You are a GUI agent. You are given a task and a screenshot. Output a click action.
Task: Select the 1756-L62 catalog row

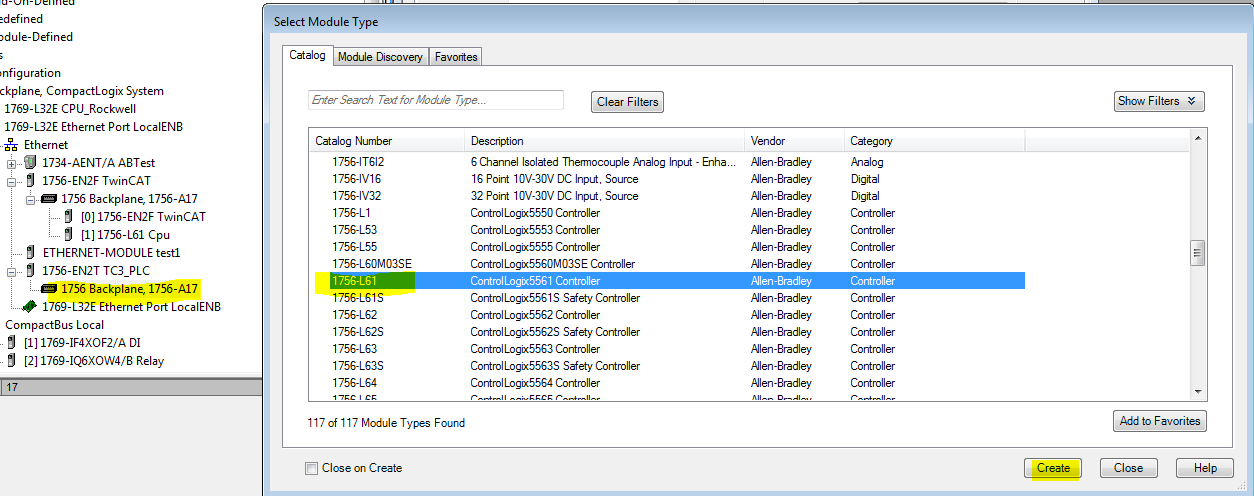pos(668,315)
